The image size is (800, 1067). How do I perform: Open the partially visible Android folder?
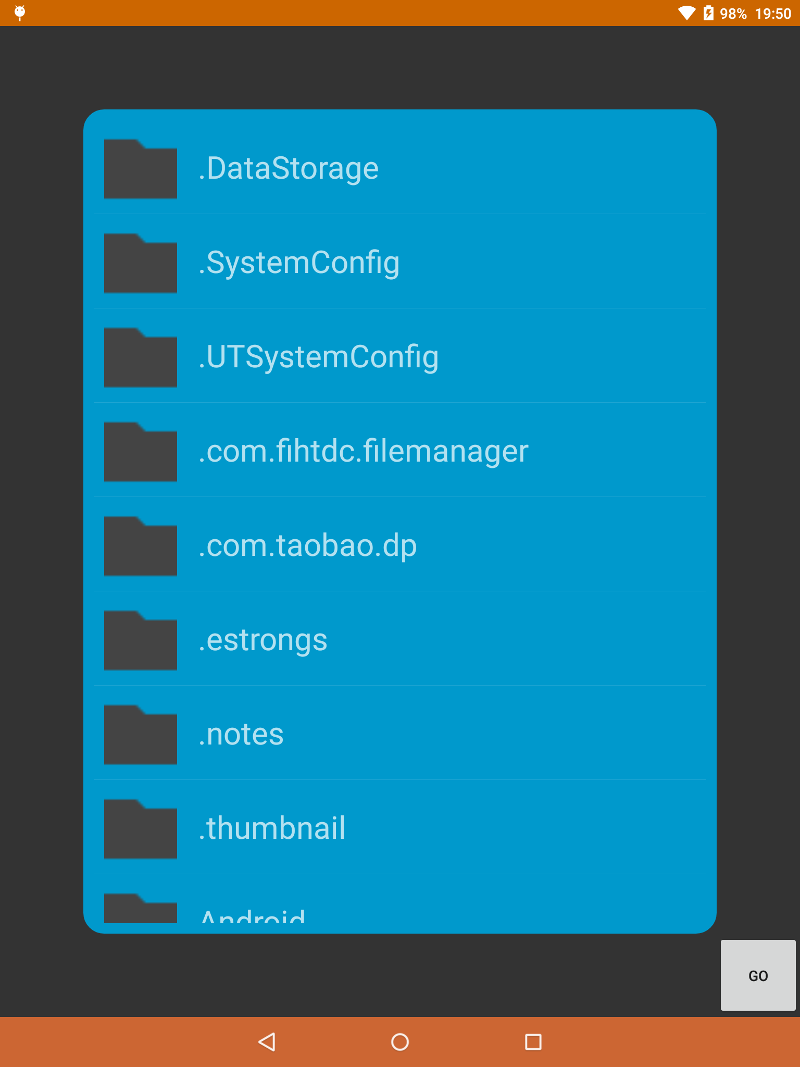[252, 915]
